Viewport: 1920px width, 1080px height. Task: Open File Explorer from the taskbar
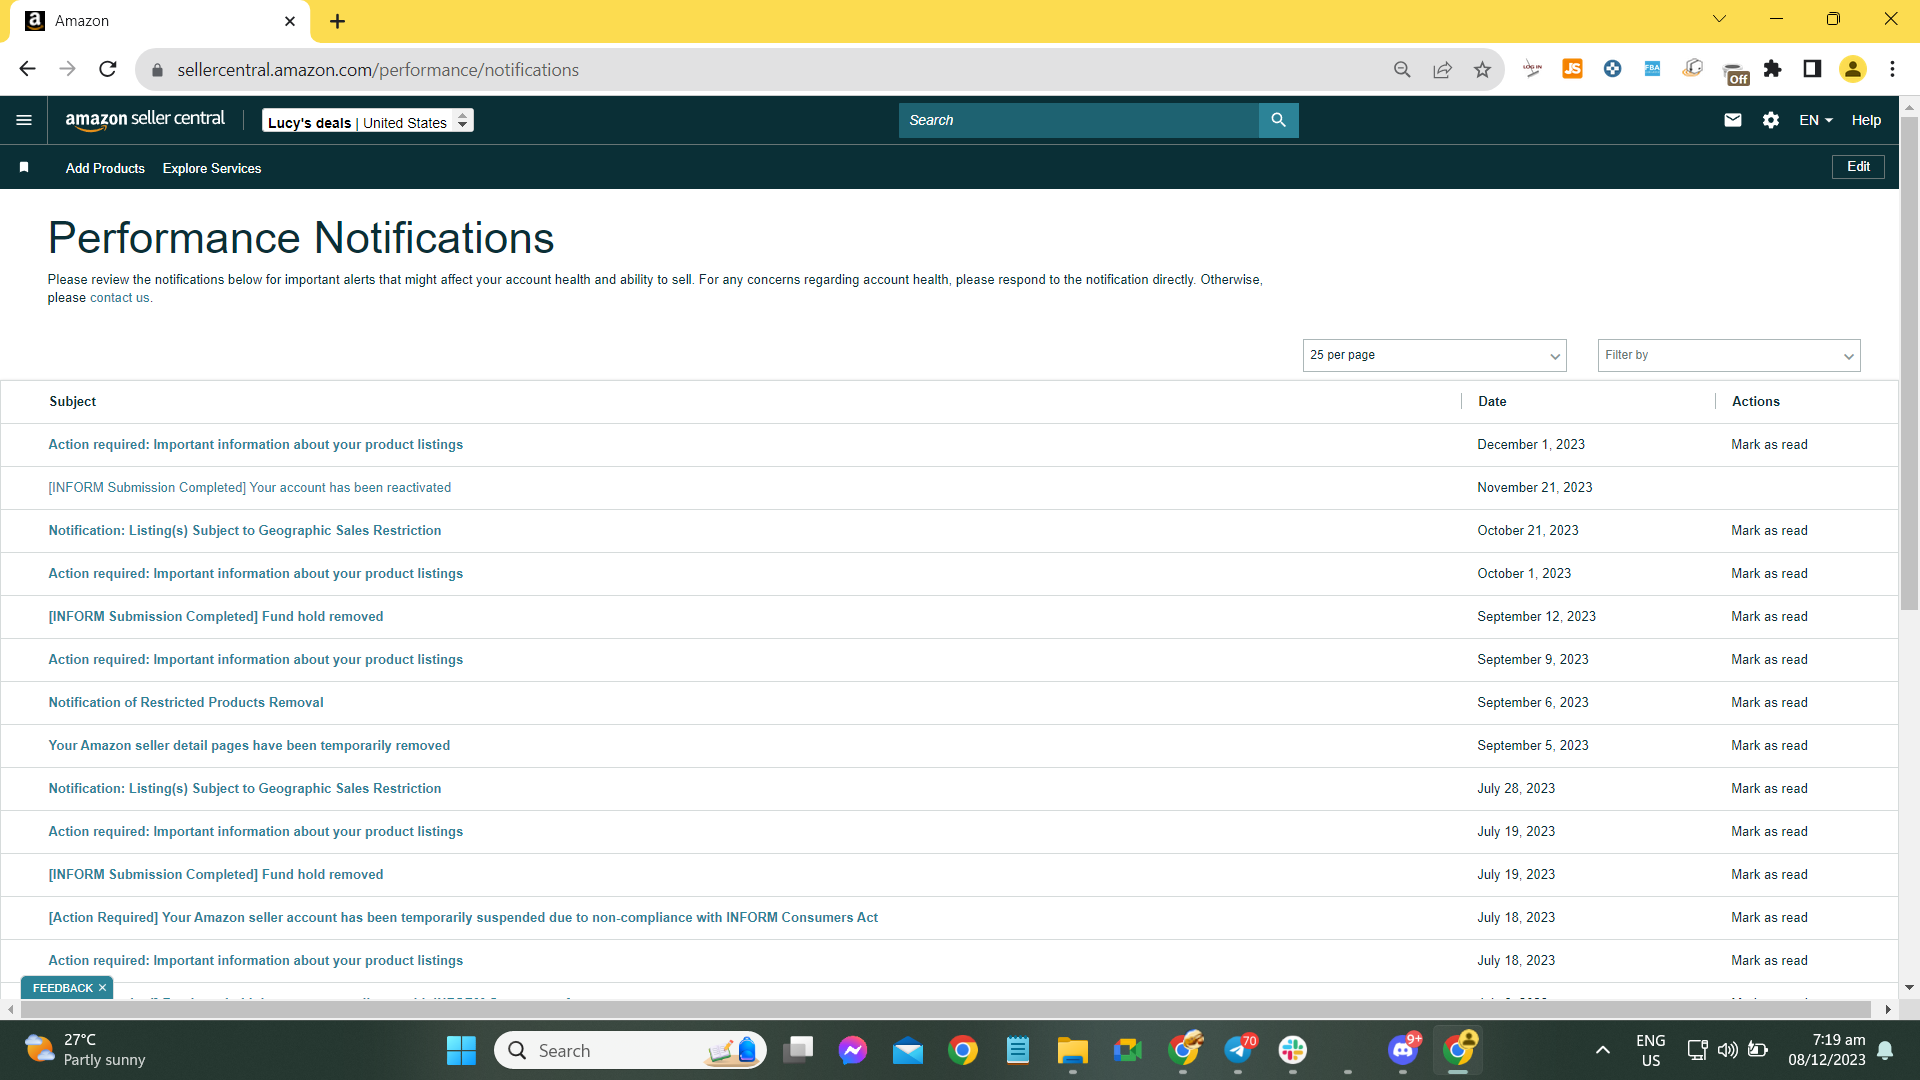pos(1072,1050)
